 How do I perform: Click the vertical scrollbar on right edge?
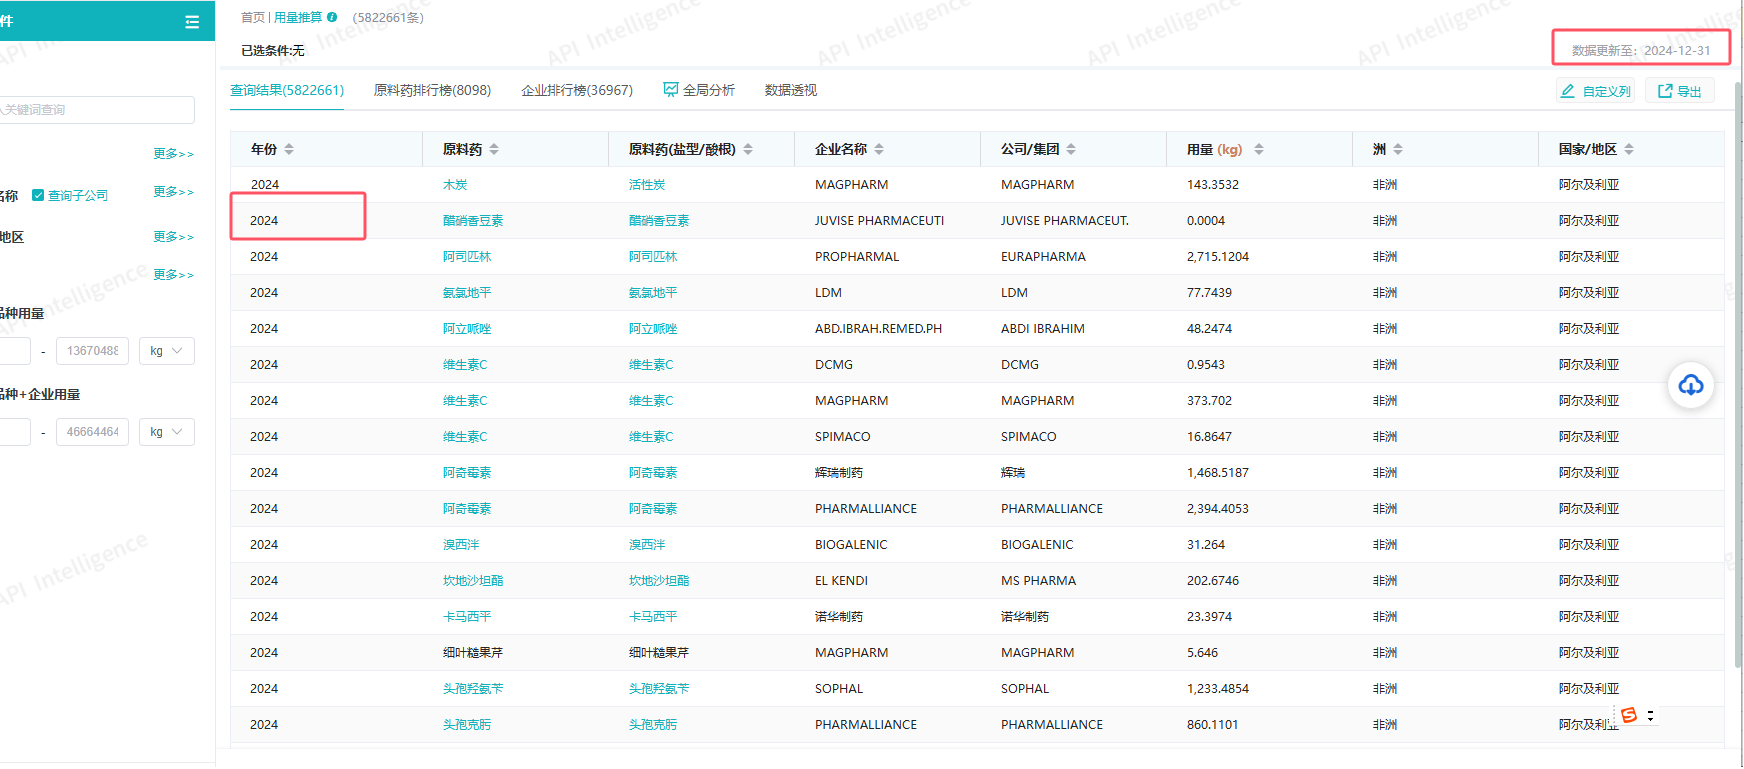tap(1738, 370)
